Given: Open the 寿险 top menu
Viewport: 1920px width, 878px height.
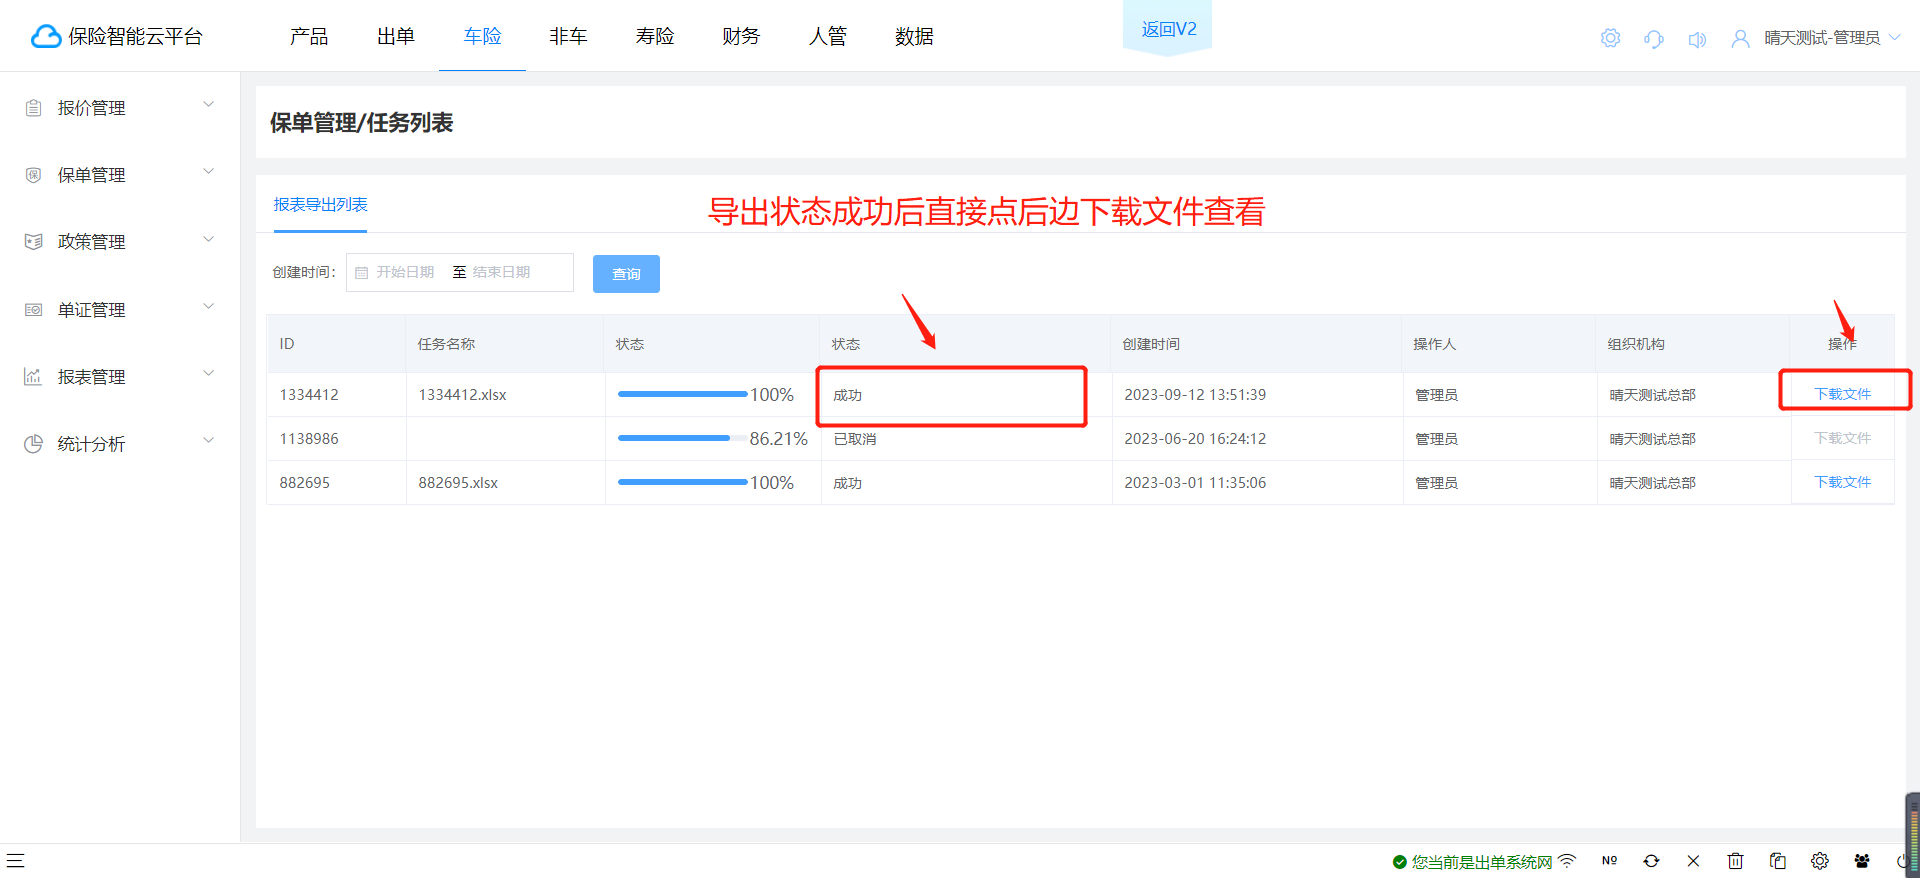Looking at the screenshot, I should (x=655, y=36).
